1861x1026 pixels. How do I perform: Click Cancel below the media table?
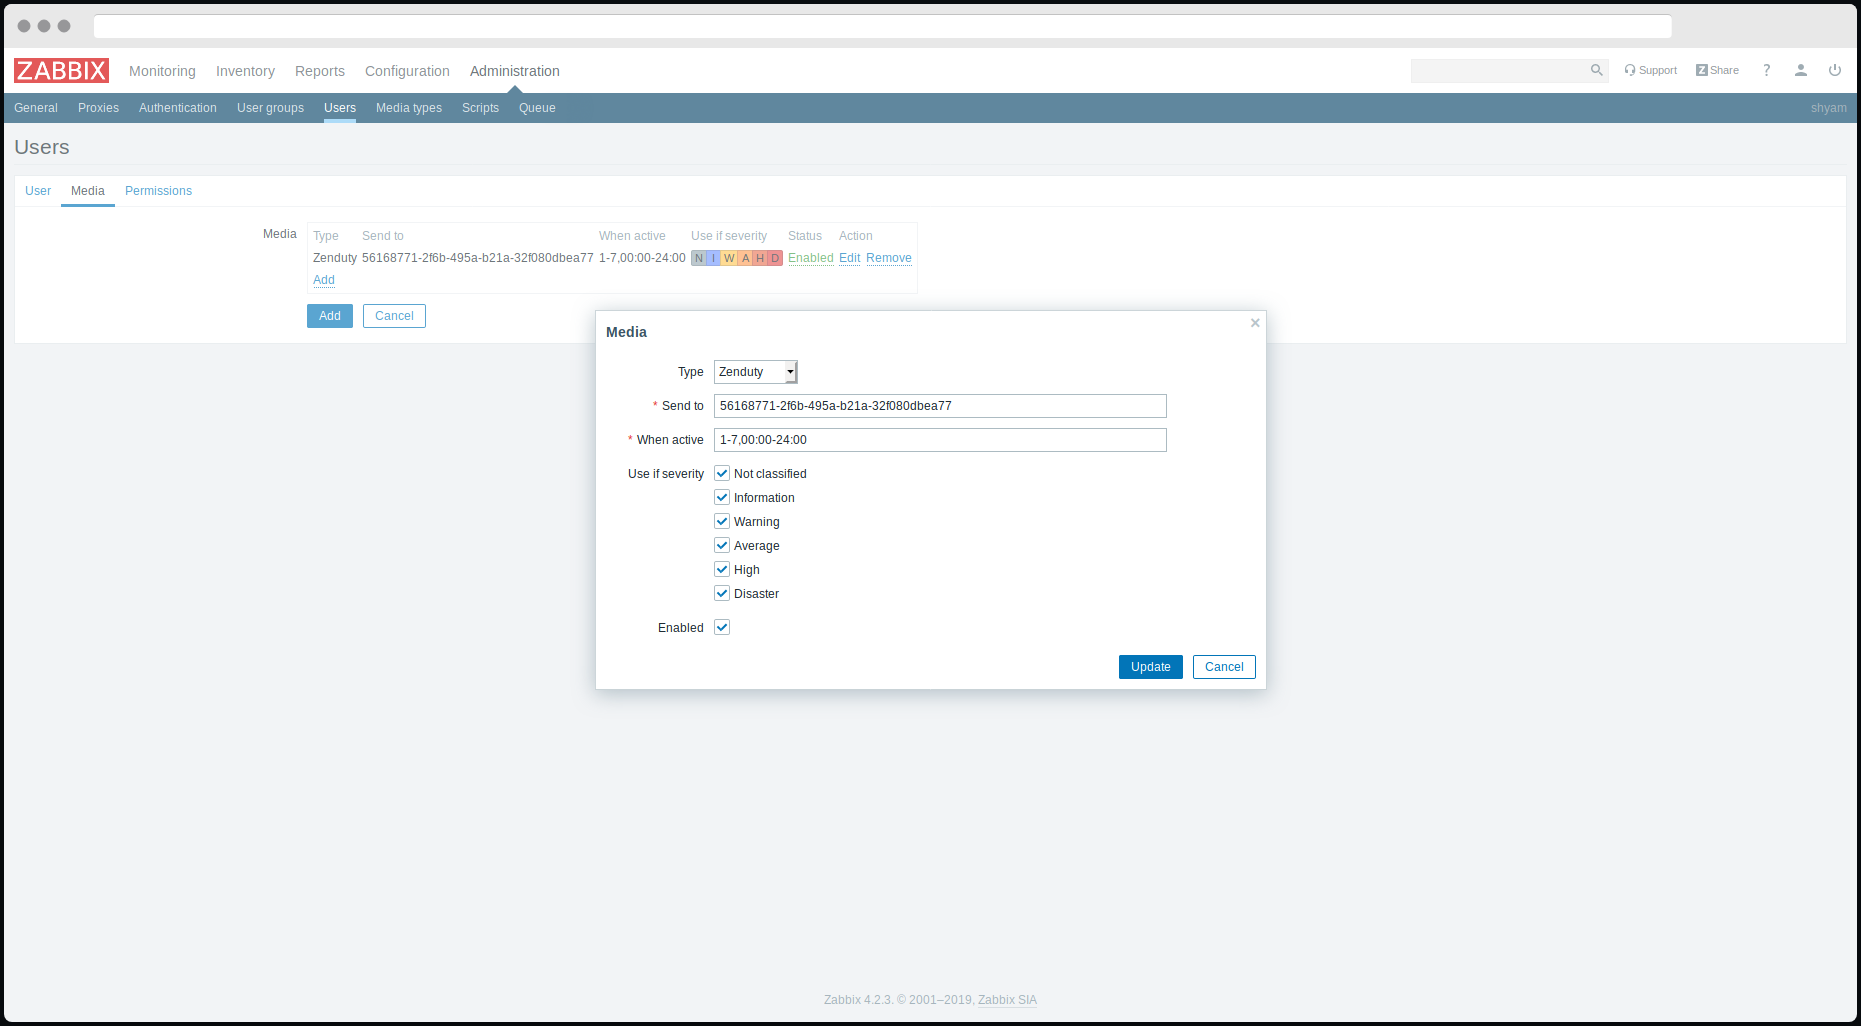click(394, 316)
